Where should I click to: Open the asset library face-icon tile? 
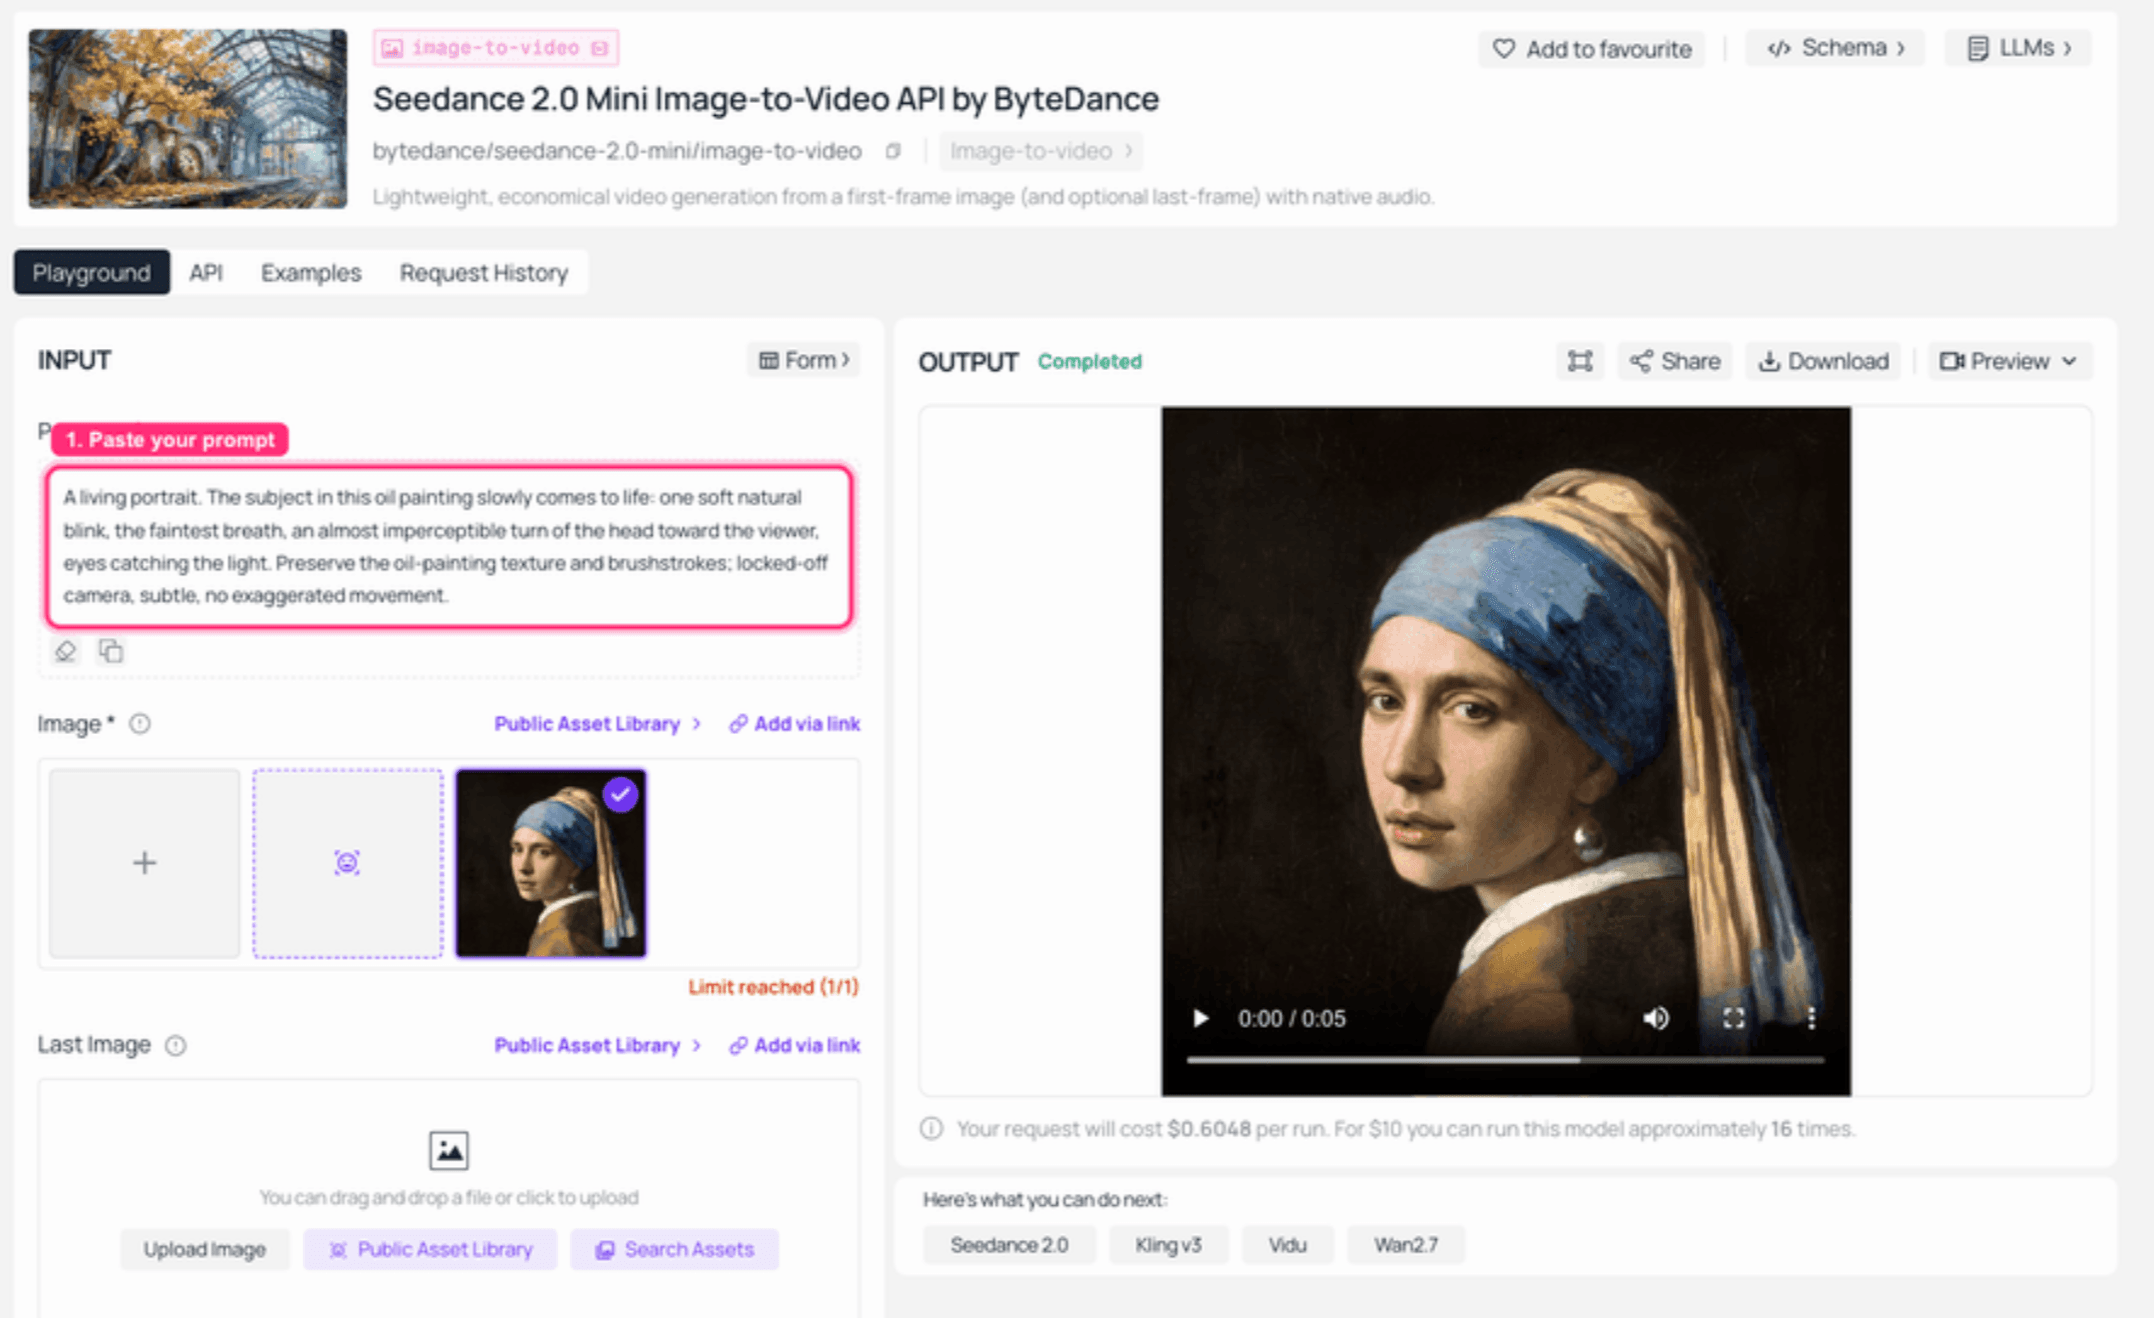[347, 863]
